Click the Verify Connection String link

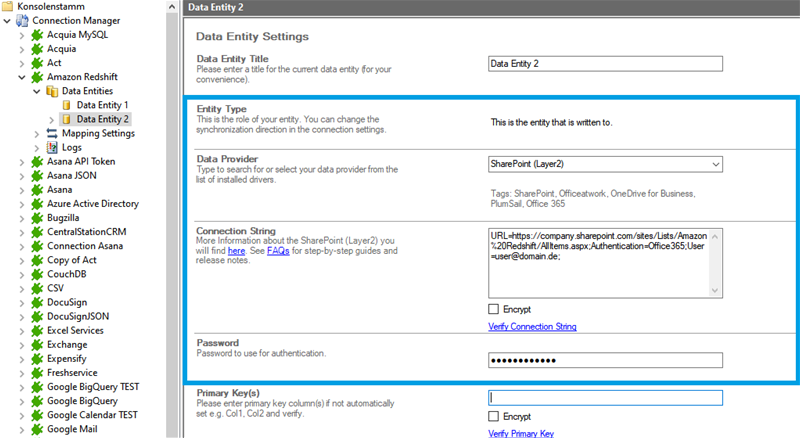(x=532, y=327)
